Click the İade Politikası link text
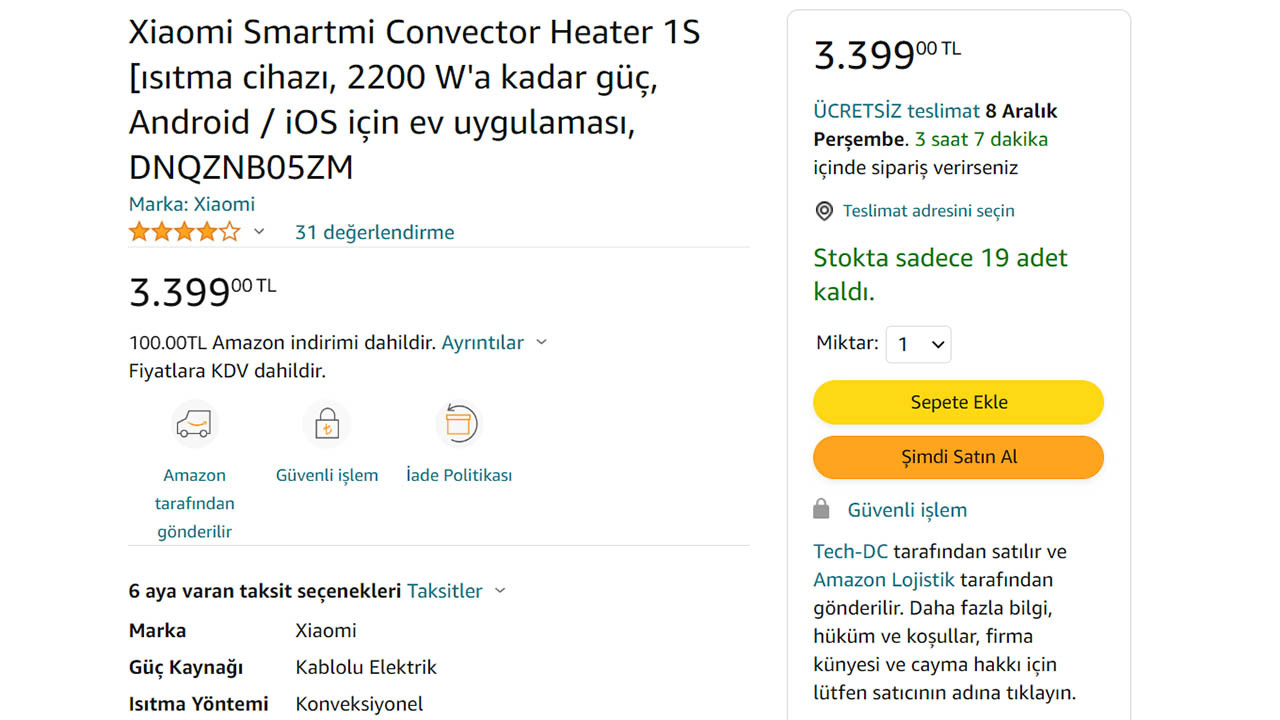This screenshot has height=720, width=1280. point(459,475)
